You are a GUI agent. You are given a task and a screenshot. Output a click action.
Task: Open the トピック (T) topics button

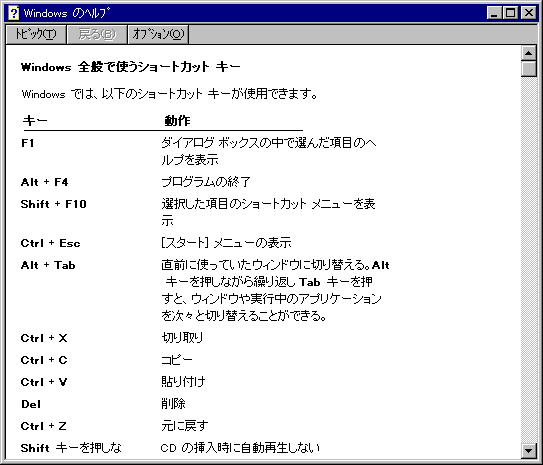[36, 34]
